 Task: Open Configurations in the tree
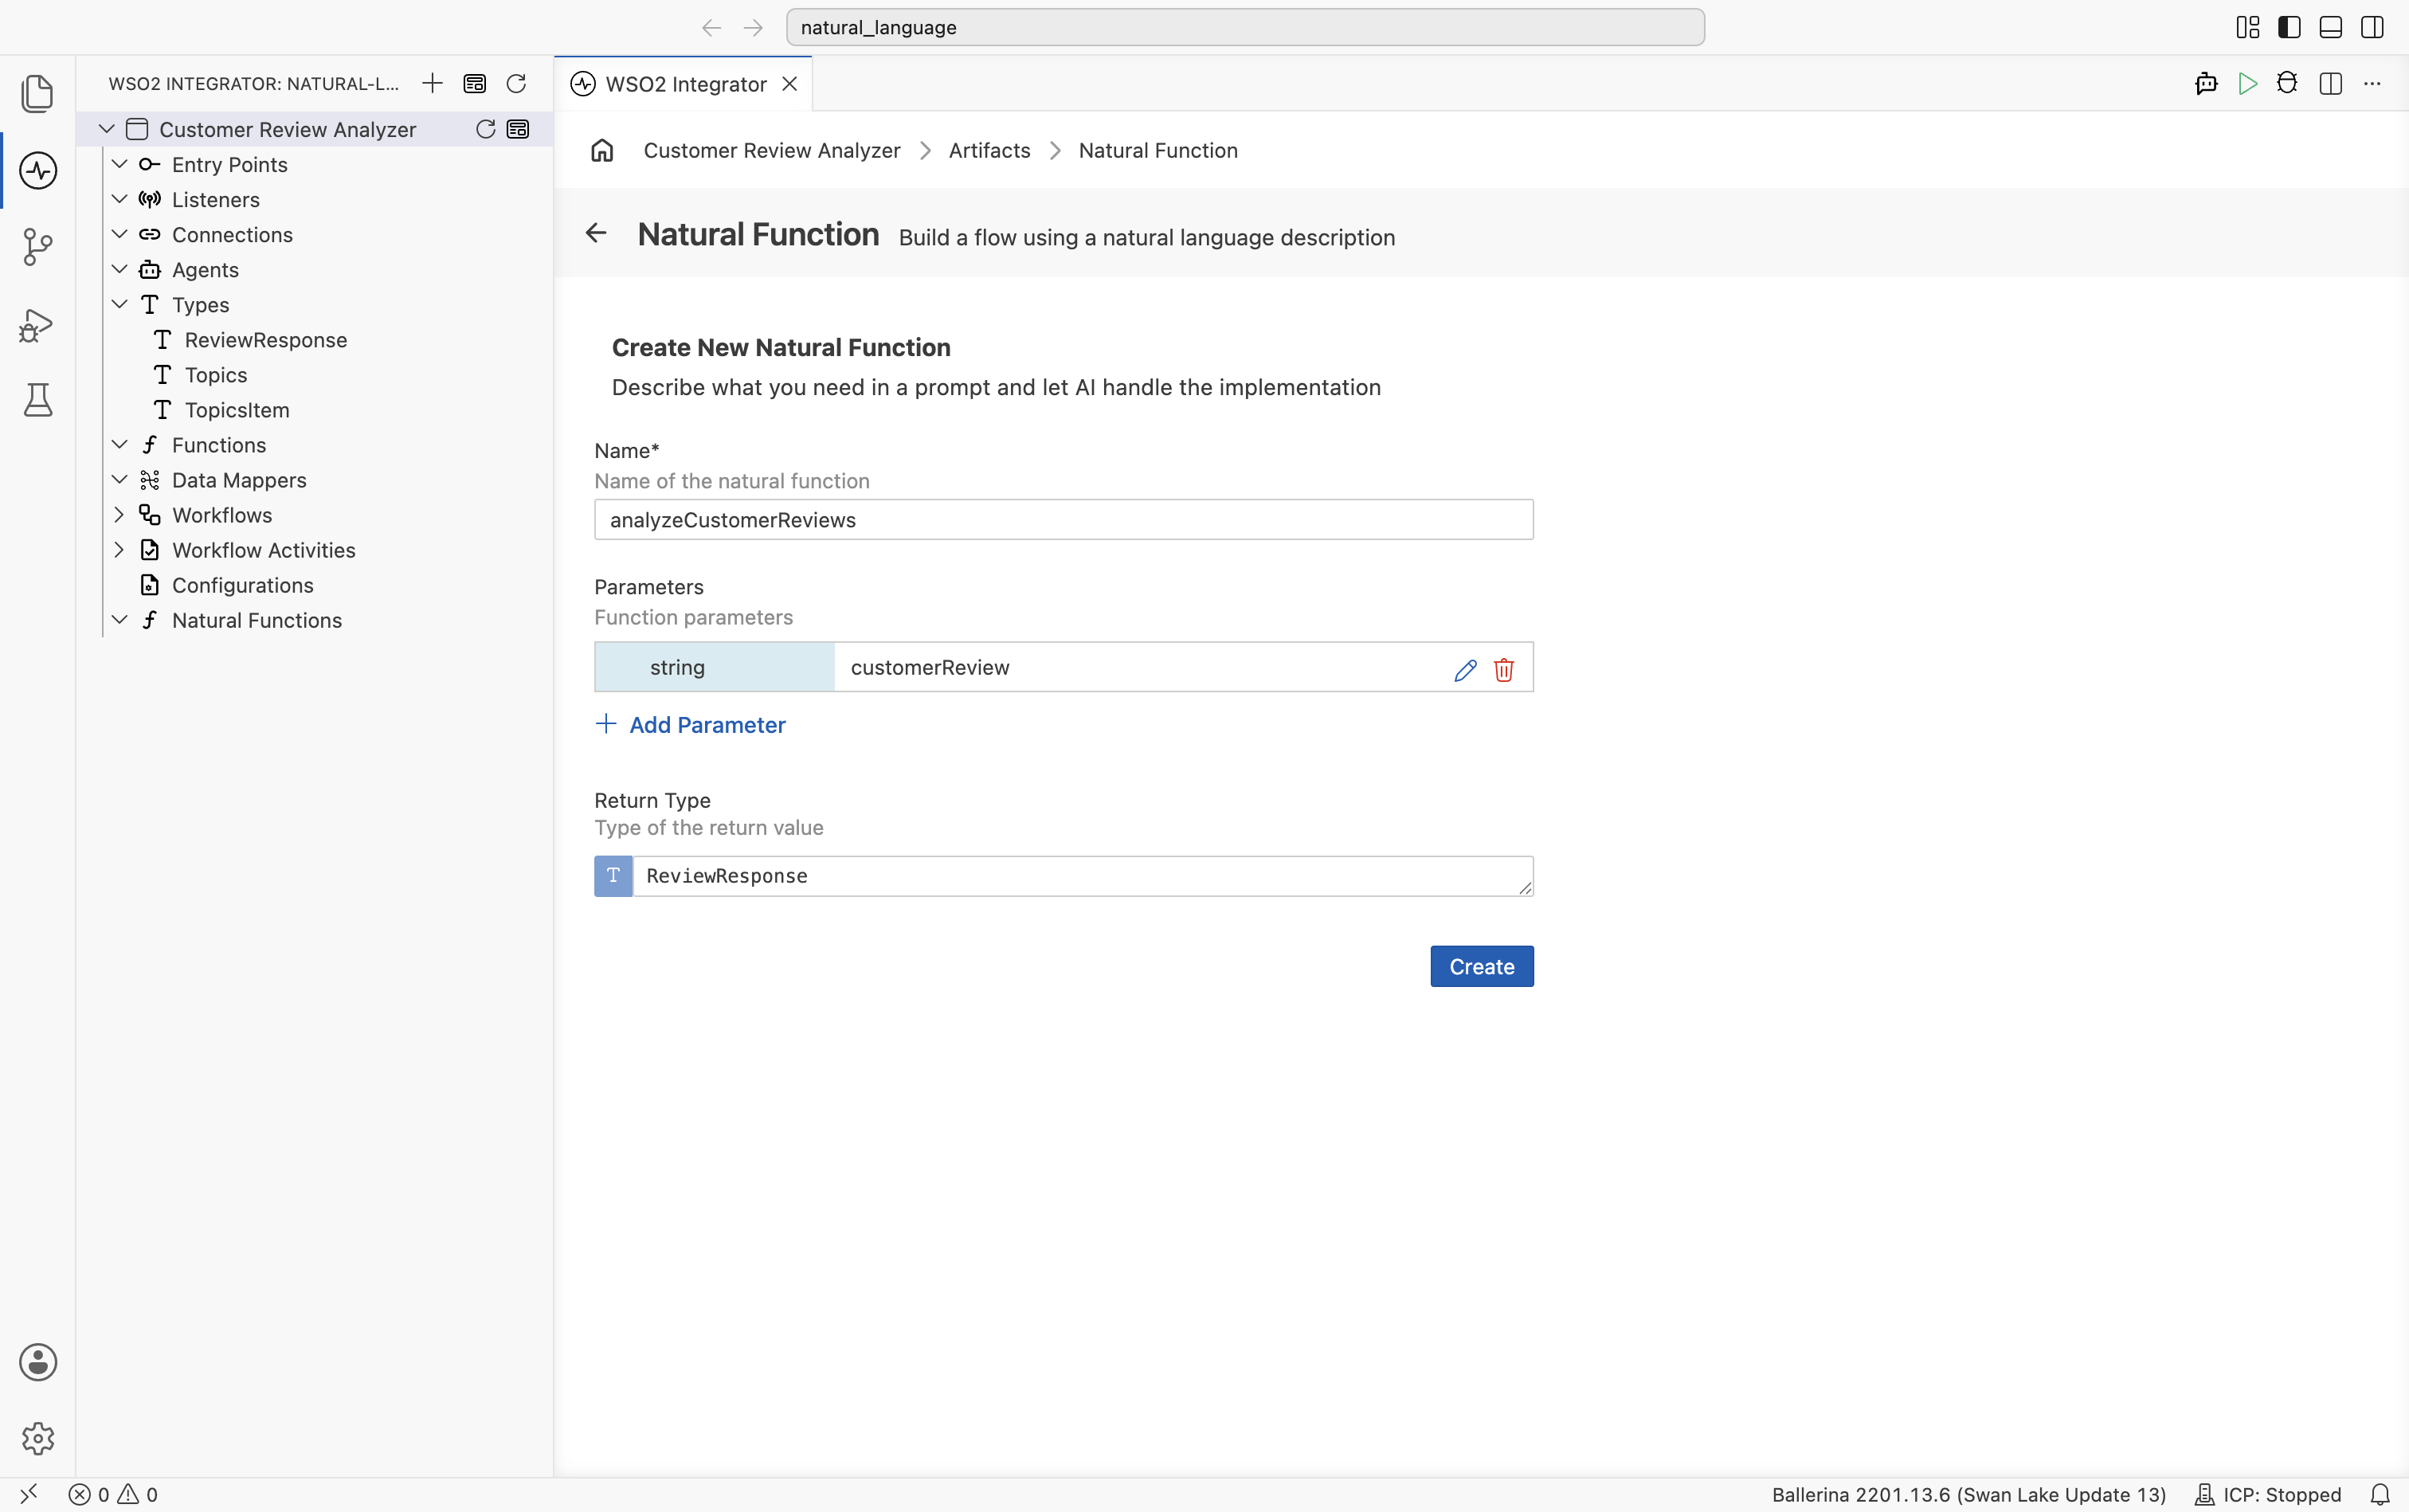(x=242, y=585)
